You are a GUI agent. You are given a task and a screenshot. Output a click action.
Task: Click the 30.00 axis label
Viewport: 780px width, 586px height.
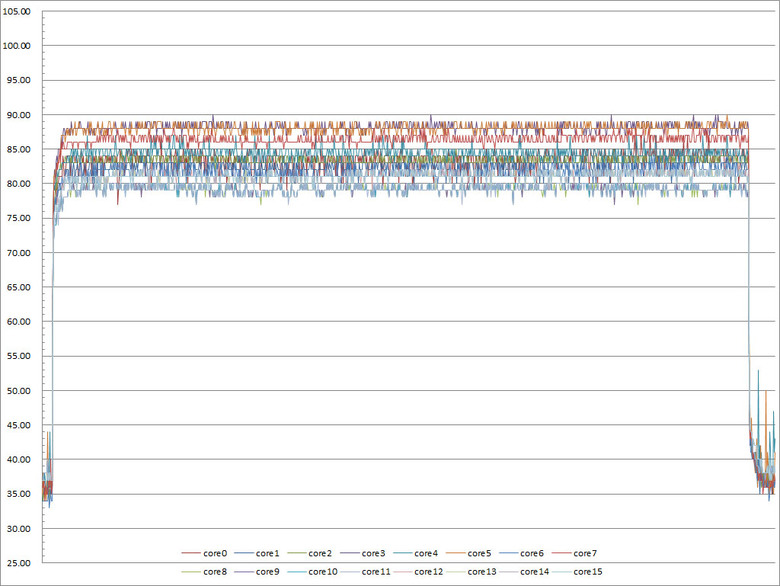pyautogui.click(x=18, y=528)
